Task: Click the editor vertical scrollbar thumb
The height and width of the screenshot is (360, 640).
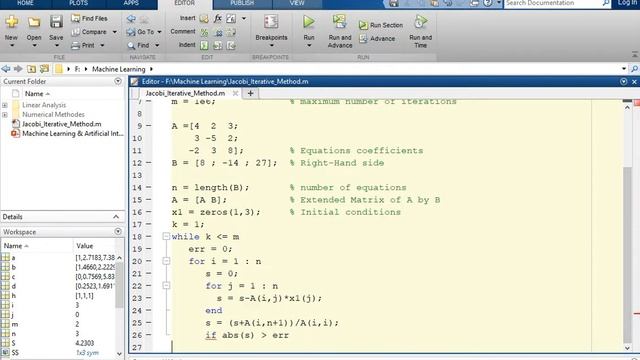Action: [627, 255]
